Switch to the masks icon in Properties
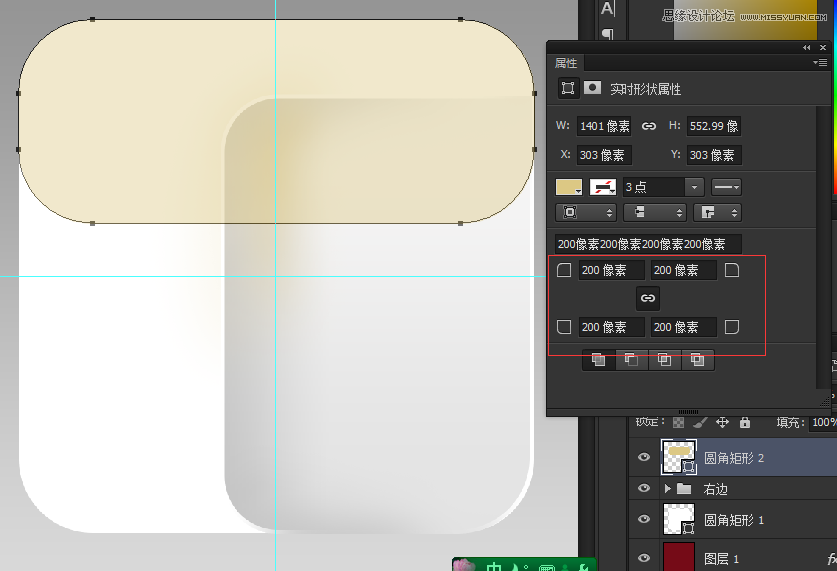 pyautogui.click(x=592, y=88)
